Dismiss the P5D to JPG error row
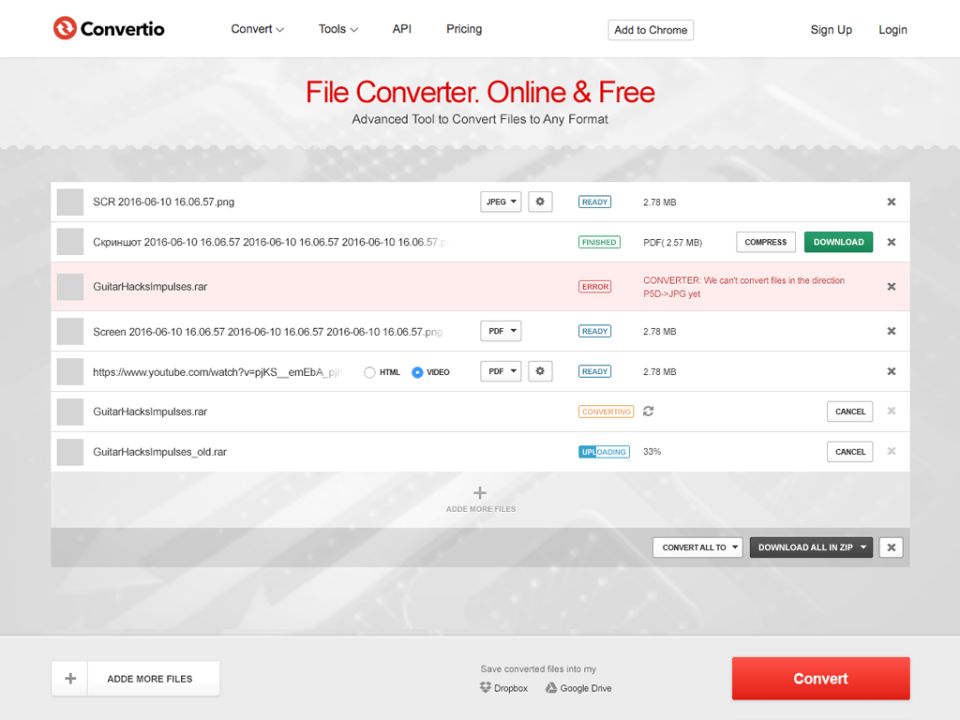Image resolution: width=960 pixels, height=720 pixels. (x=891, y=286)
